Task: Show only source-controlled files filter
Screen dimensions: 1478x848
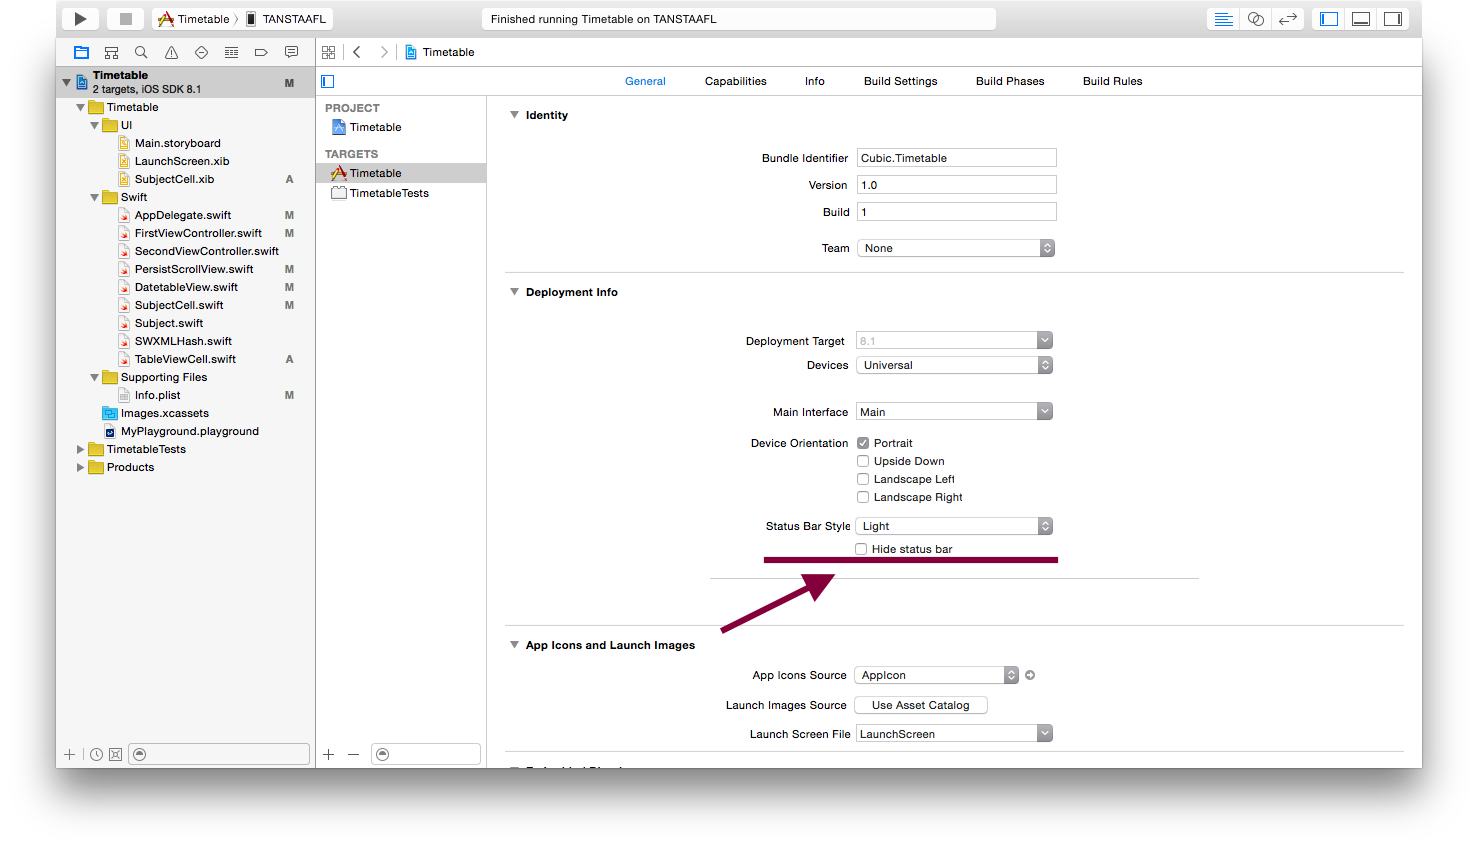Action: (x=115, y=755)
